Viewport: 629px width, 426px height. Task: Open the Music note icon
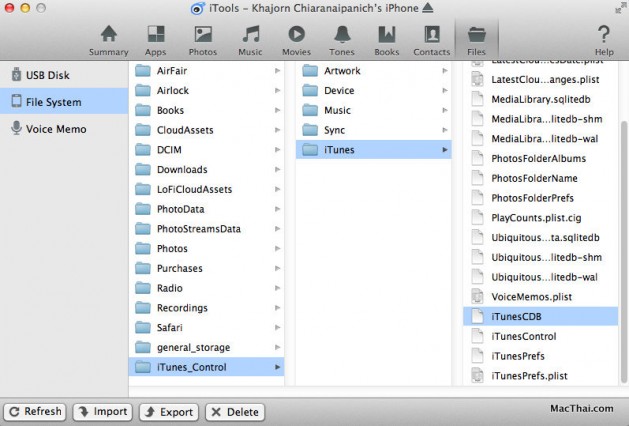[x=251, y=34]
